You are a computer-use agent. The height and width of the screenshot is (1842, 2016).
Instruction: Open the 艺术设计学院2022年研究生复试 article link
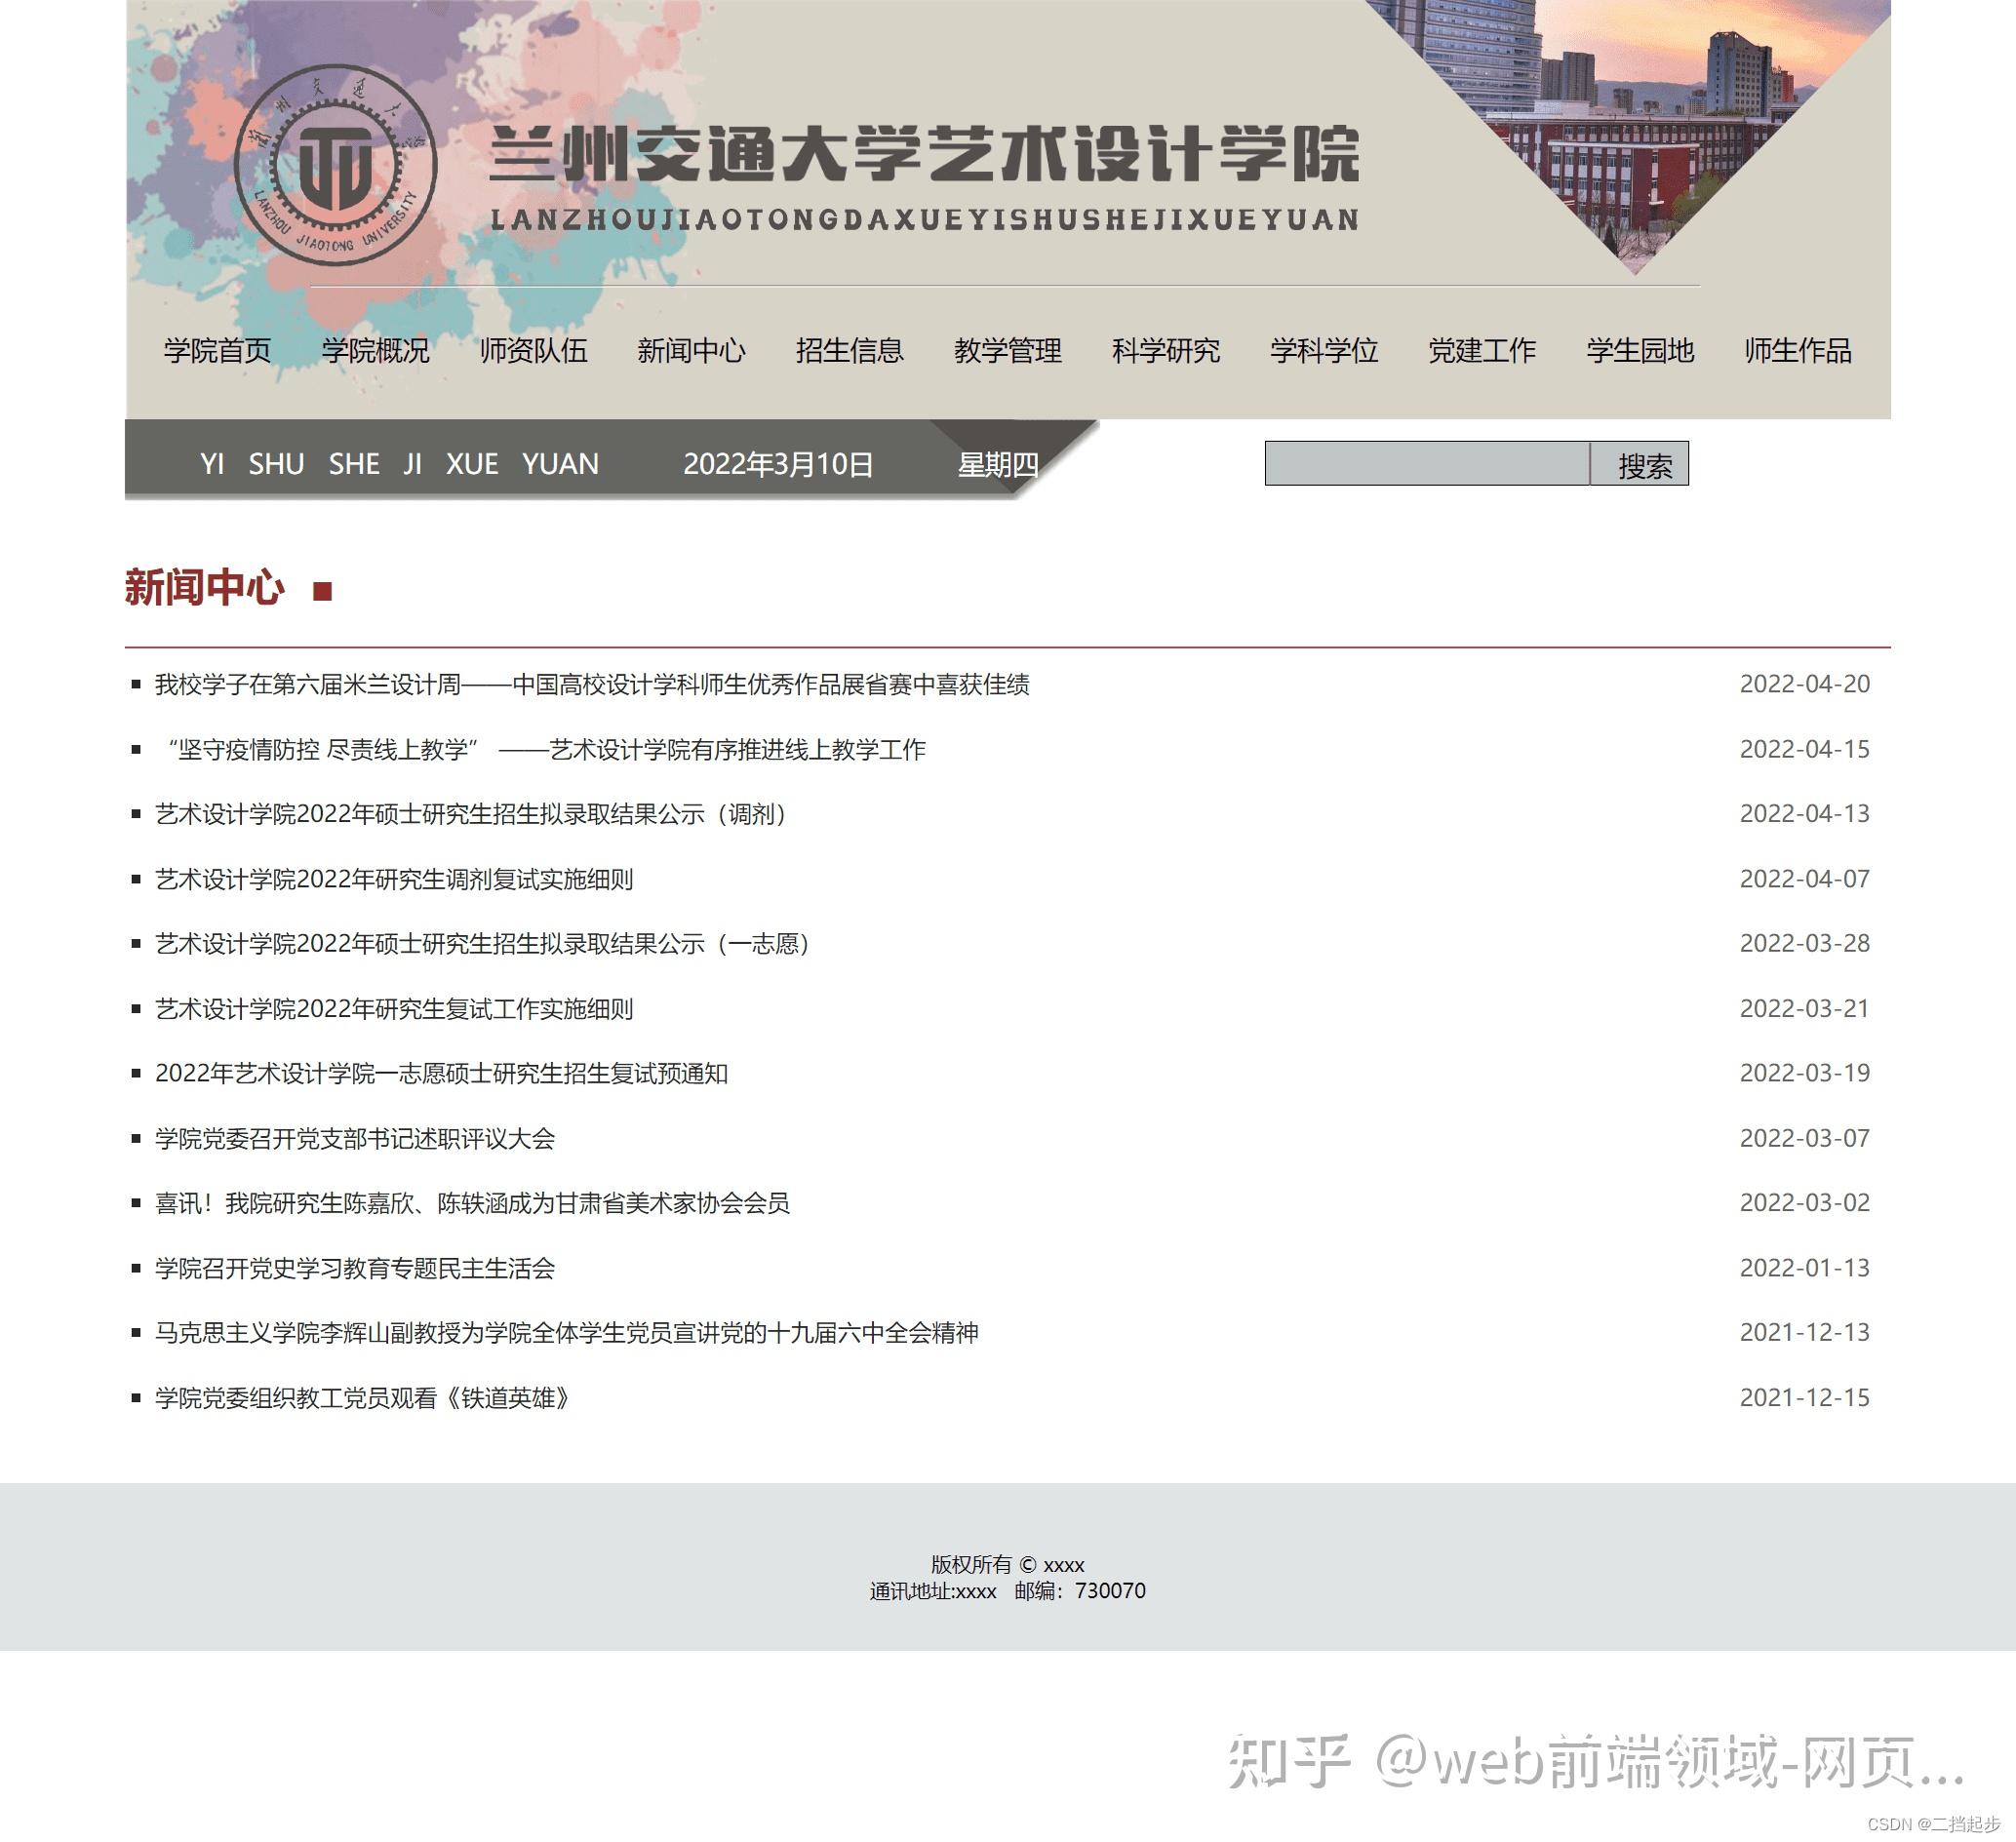click(392, 1008)
